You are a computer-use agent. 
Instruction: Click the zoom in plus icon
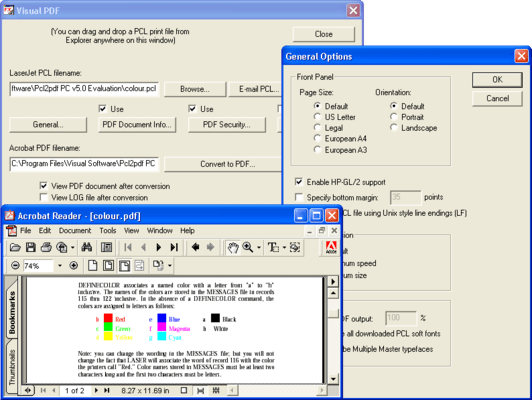(74, 265)
